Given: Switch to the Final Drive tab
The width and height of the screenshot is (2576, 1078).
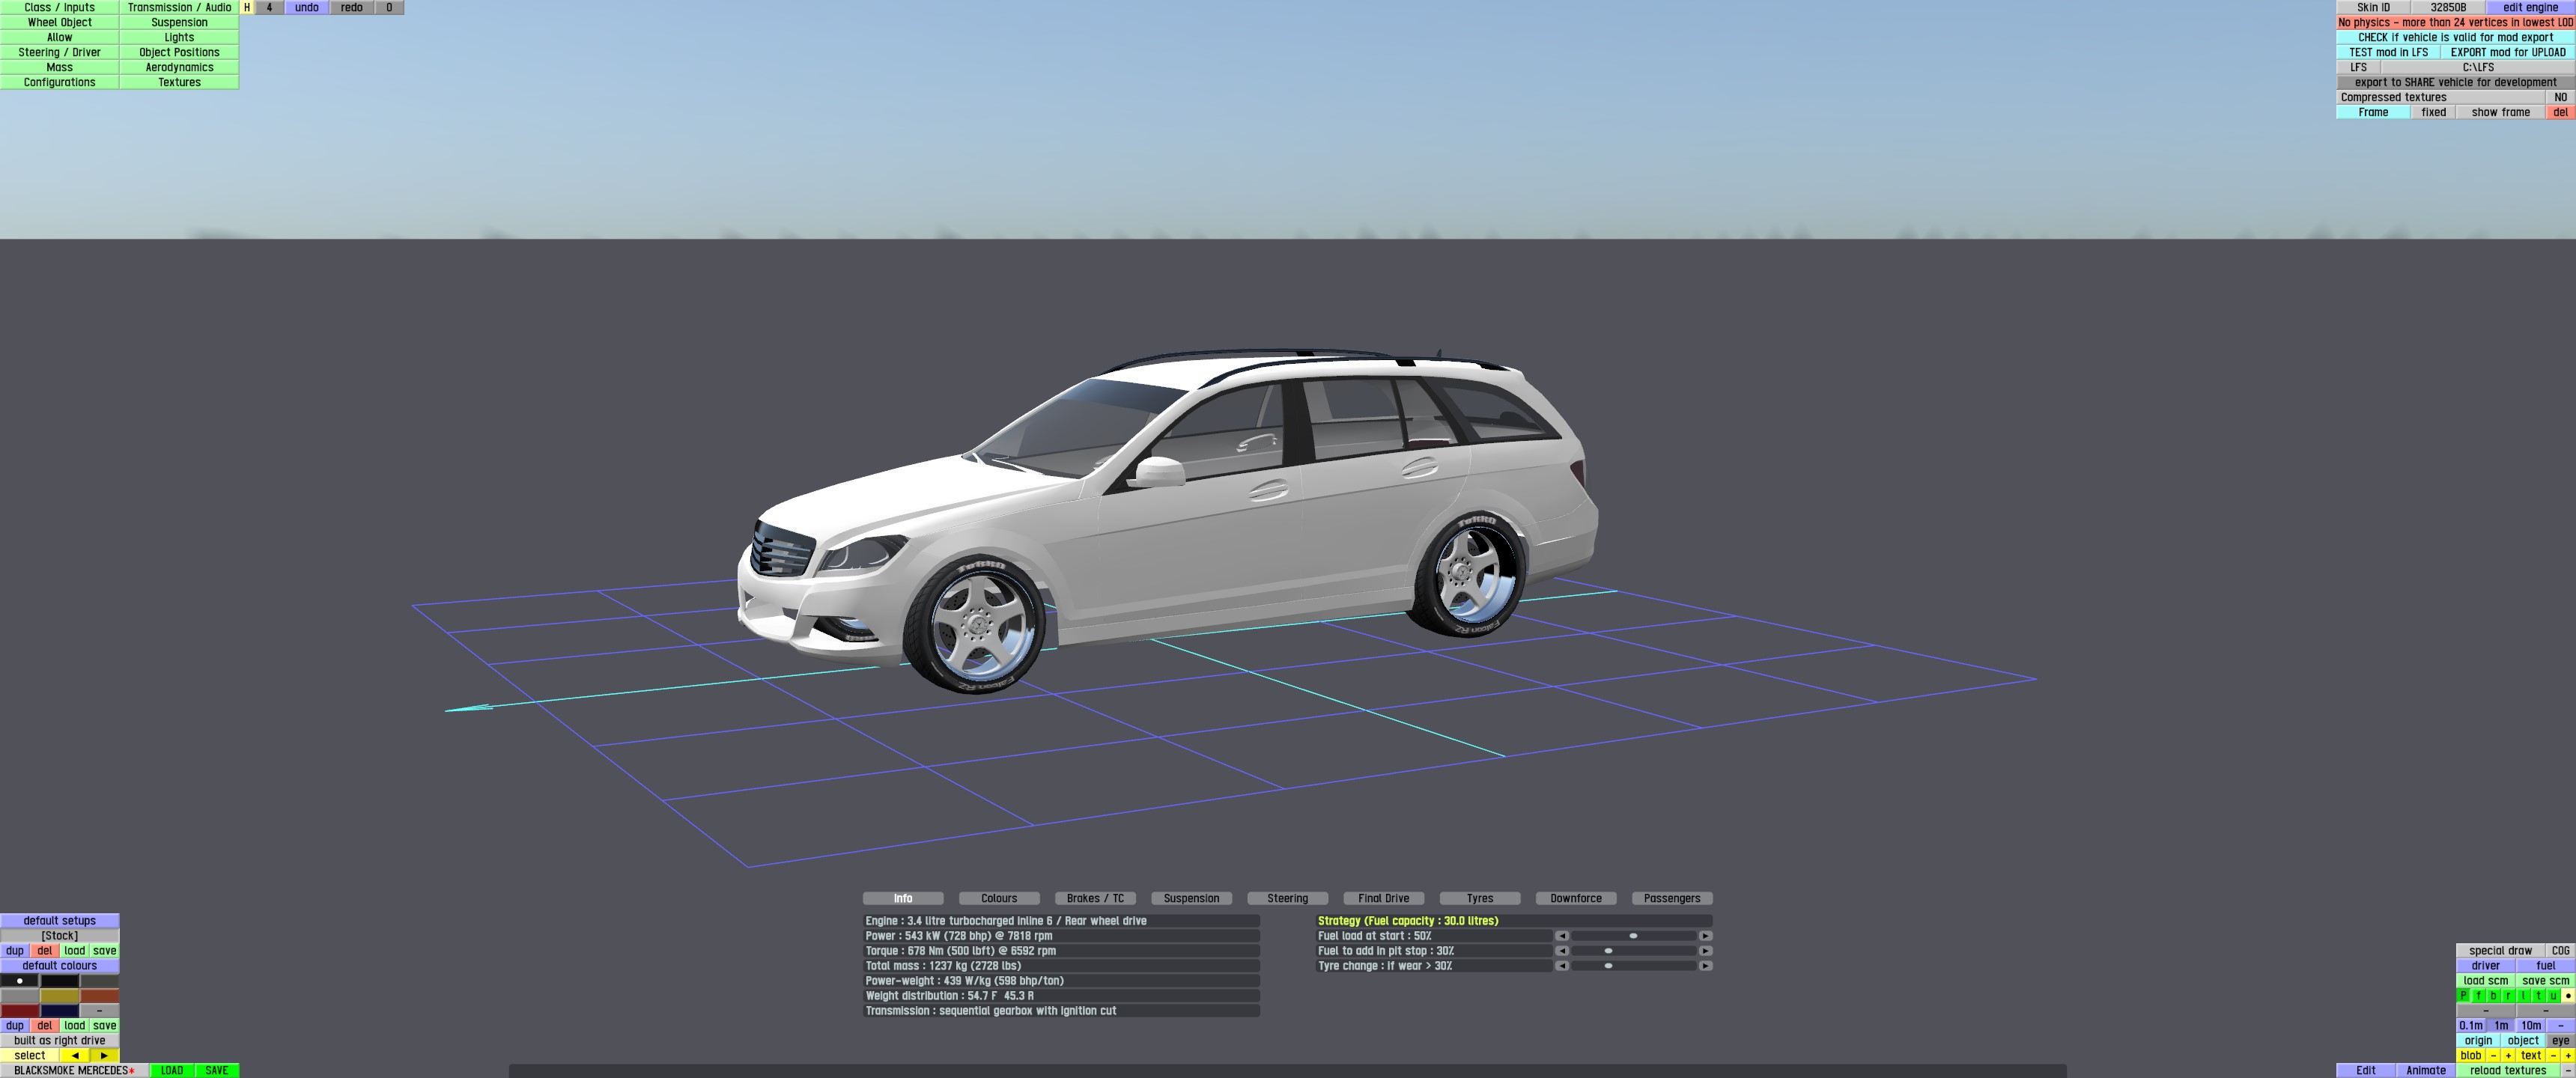Looking at the screenshot, I should point(1383,898).
